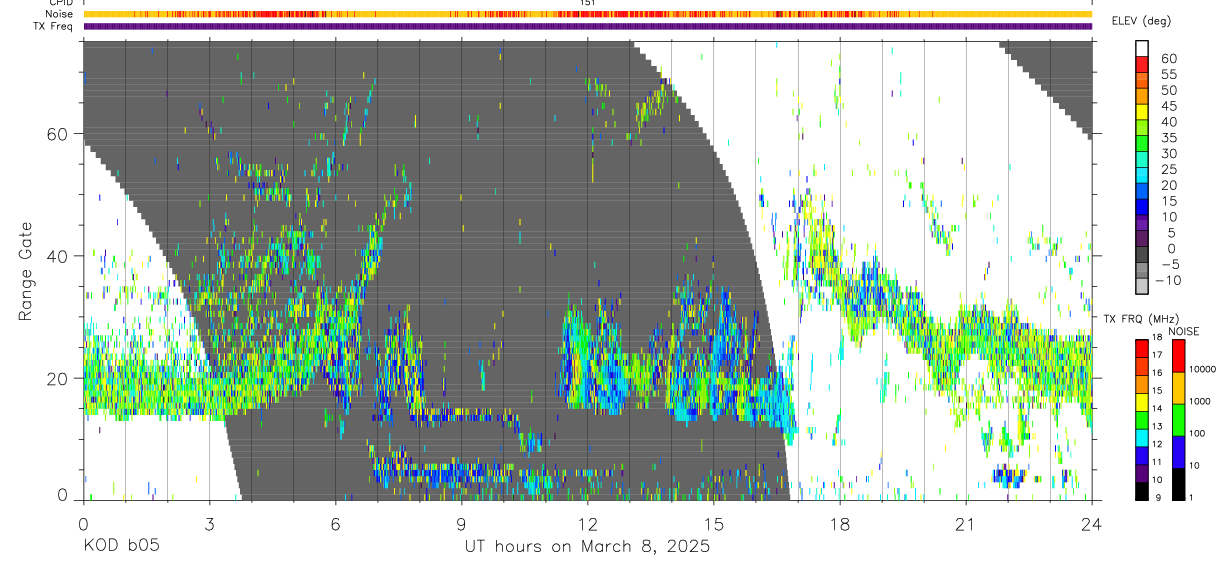Viewport: 1228px width, 567px height.
Task: Click the orange segment of the NOISE color bar
Action: tap(1178, 388)
